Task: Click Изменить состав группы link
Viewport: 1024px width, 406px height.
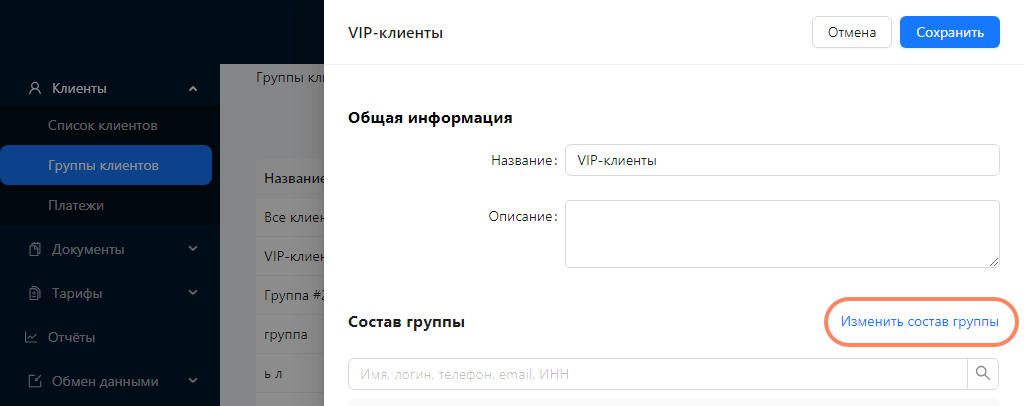Action: coord(920,322)
